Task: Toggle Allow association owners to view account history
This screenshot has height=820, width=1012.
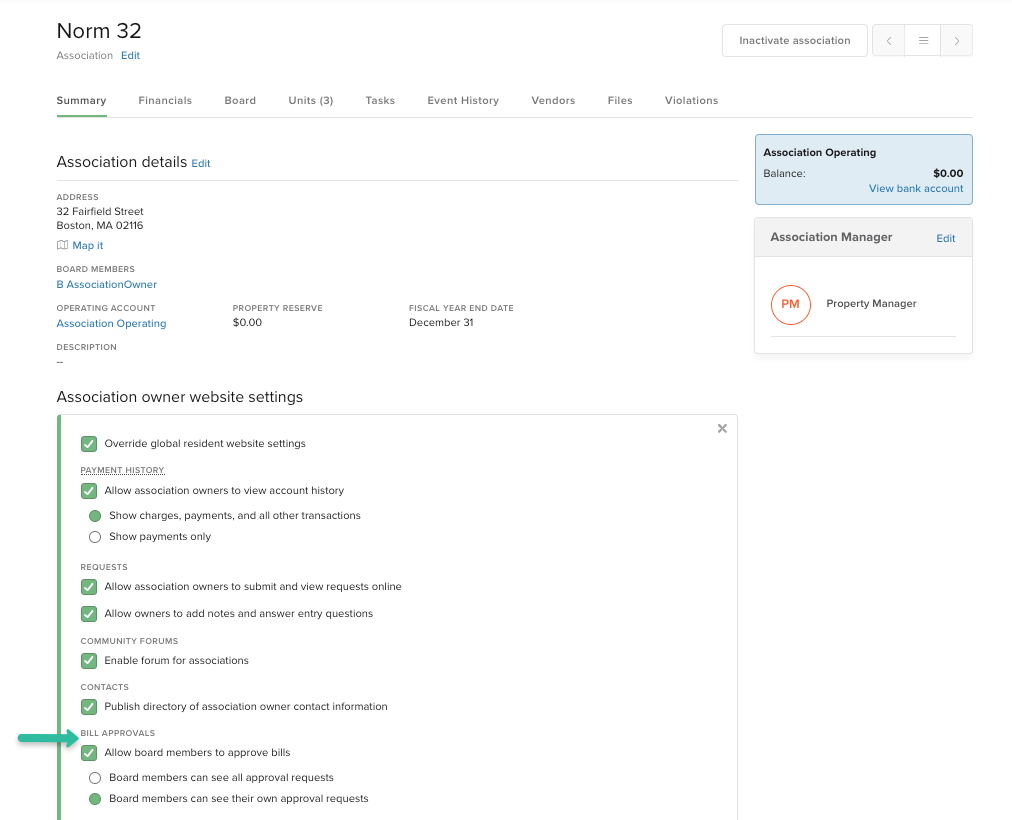Action: (89, 491)
